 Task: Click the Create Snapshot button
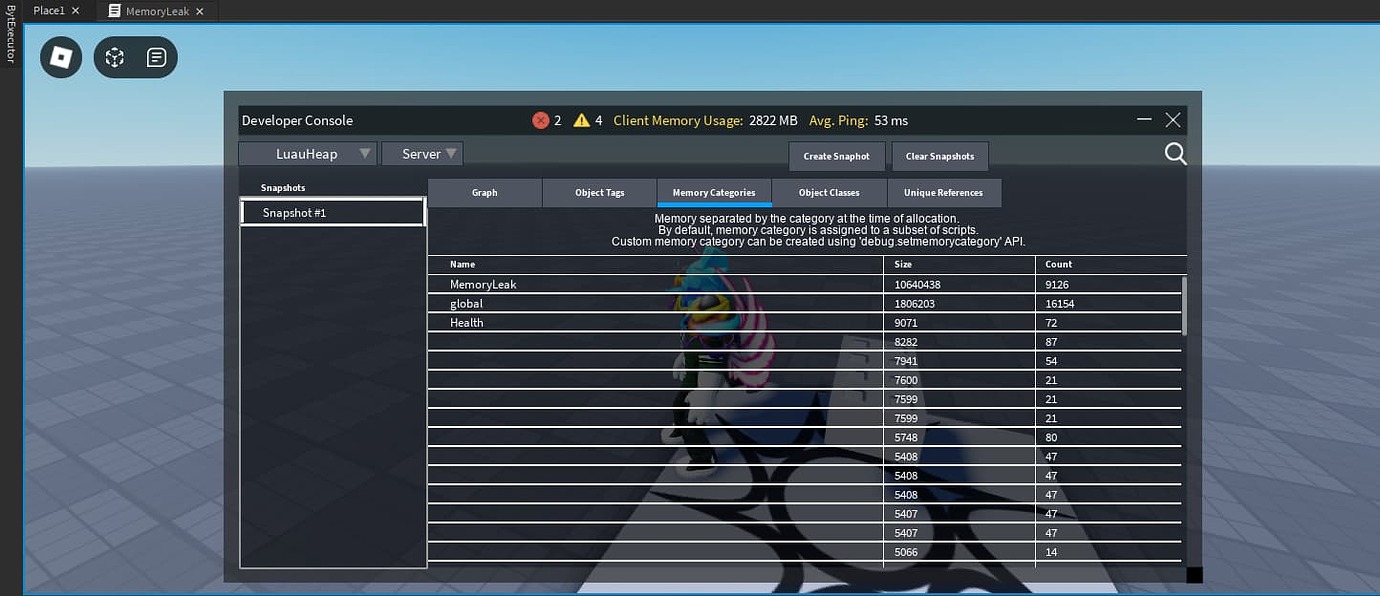(x=836, y=156)
